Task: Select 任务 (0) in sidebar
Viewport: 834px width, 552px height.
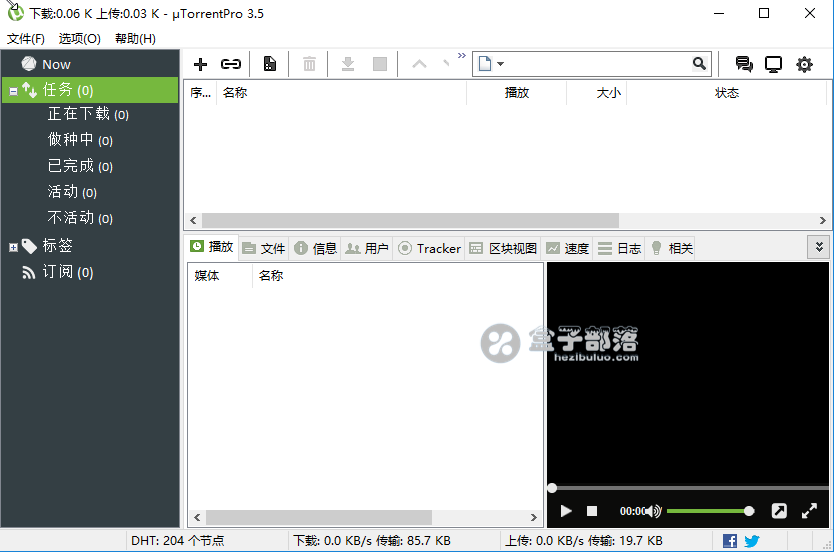Action: [x=90, y=90]
